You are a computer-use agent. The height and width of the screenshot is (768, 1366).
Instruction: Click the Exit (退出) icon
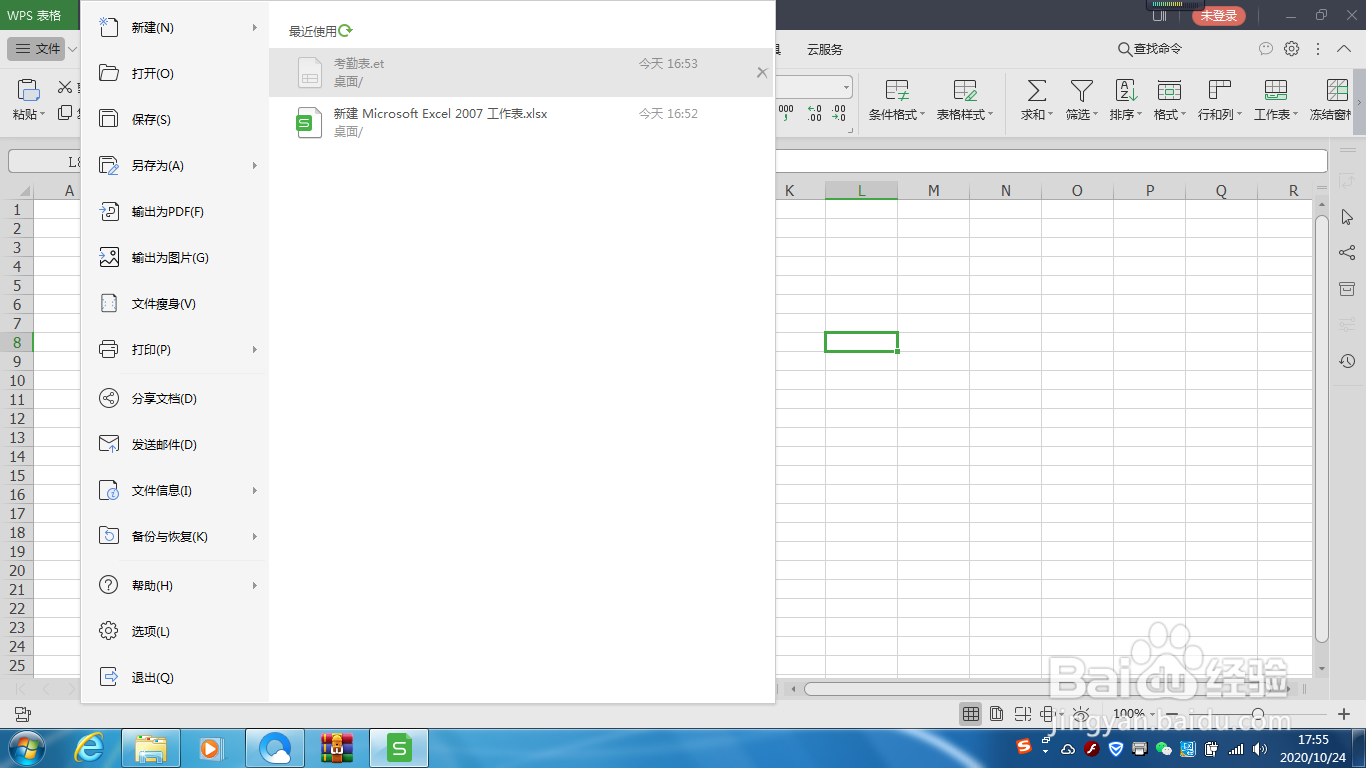click(x=109, y=678)
